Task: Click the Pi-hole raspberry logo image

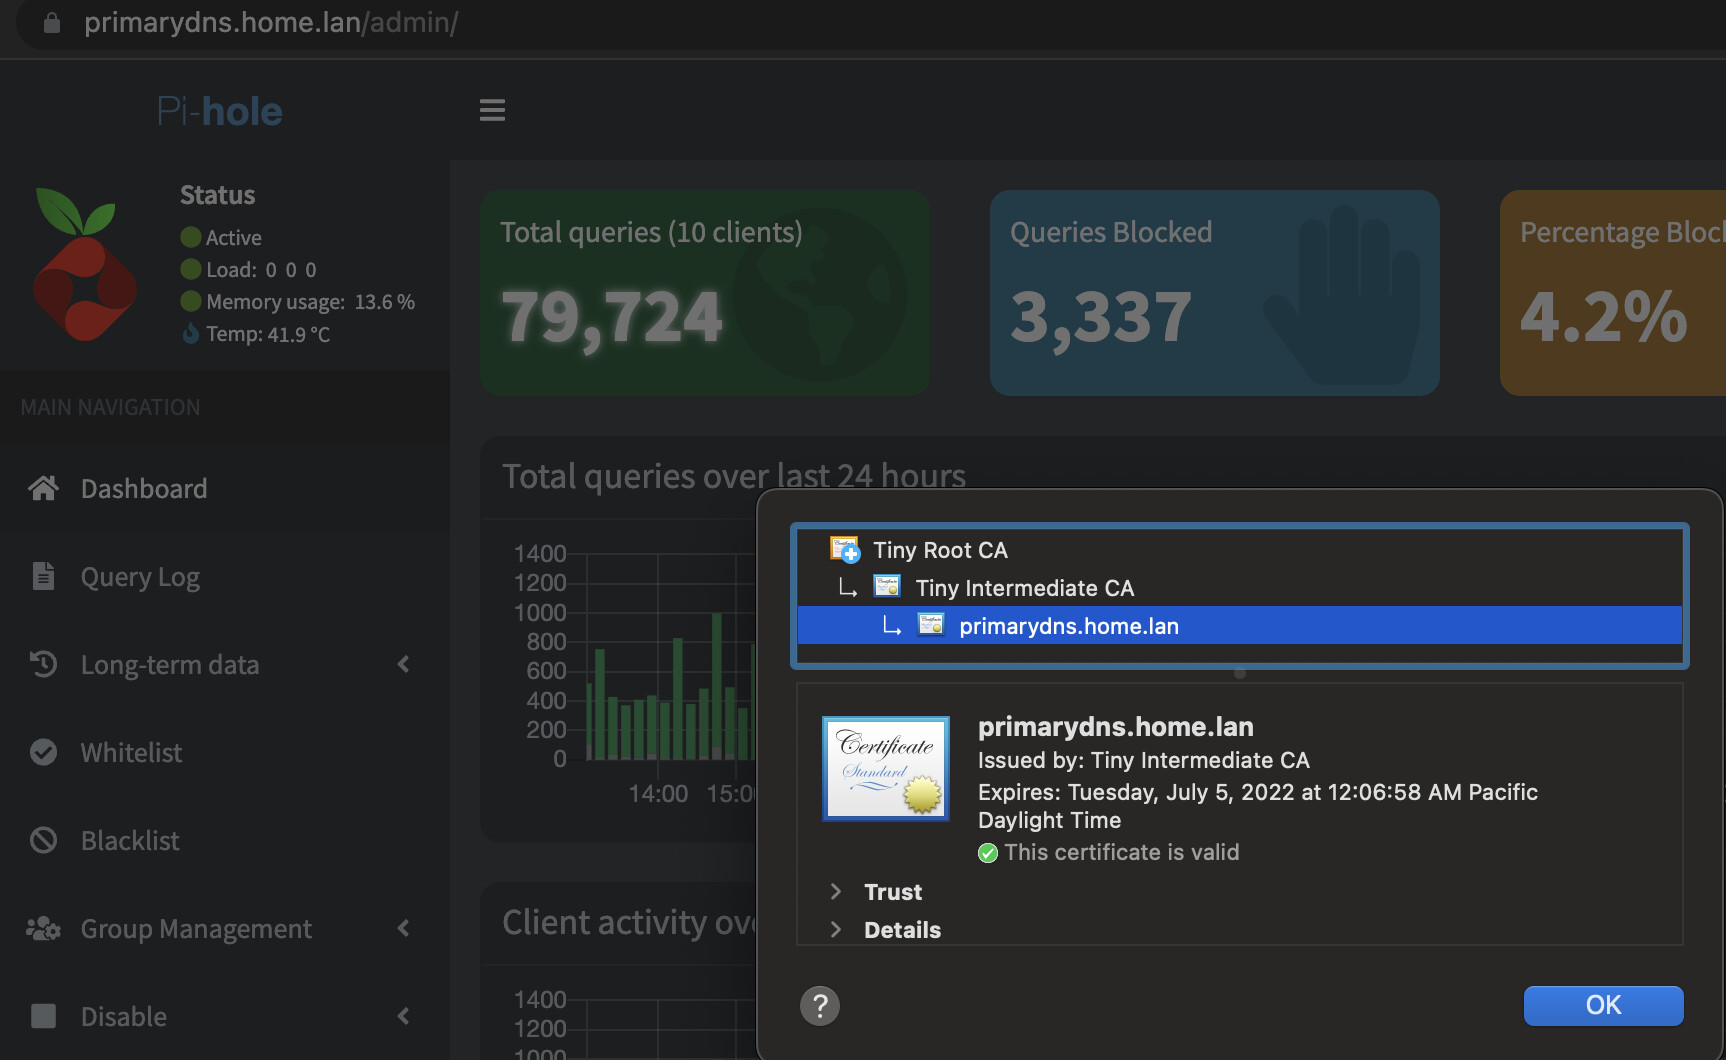Action: (84, 263)
